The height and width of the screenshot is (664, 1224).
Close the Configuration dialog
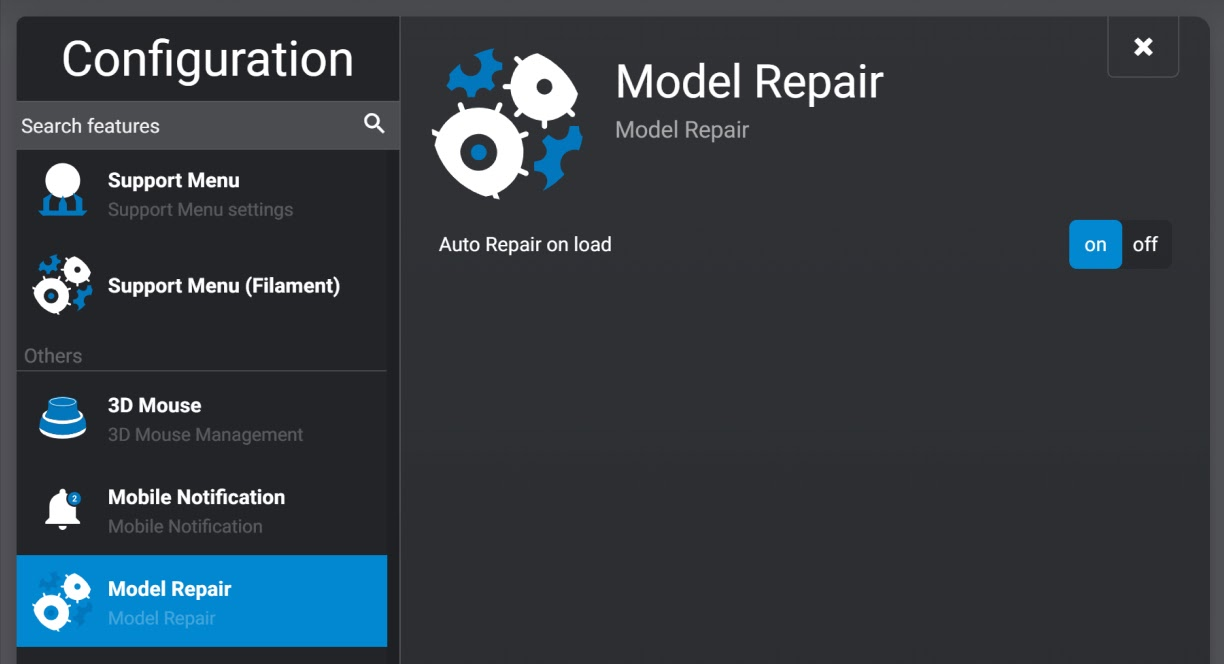[1142, 46]
